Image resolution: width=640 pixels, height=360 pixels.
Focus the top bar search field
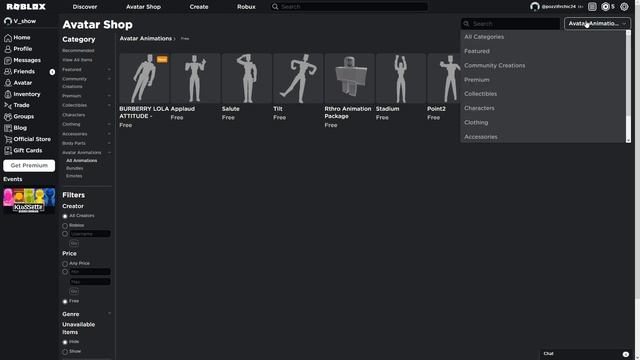[349, 7]
